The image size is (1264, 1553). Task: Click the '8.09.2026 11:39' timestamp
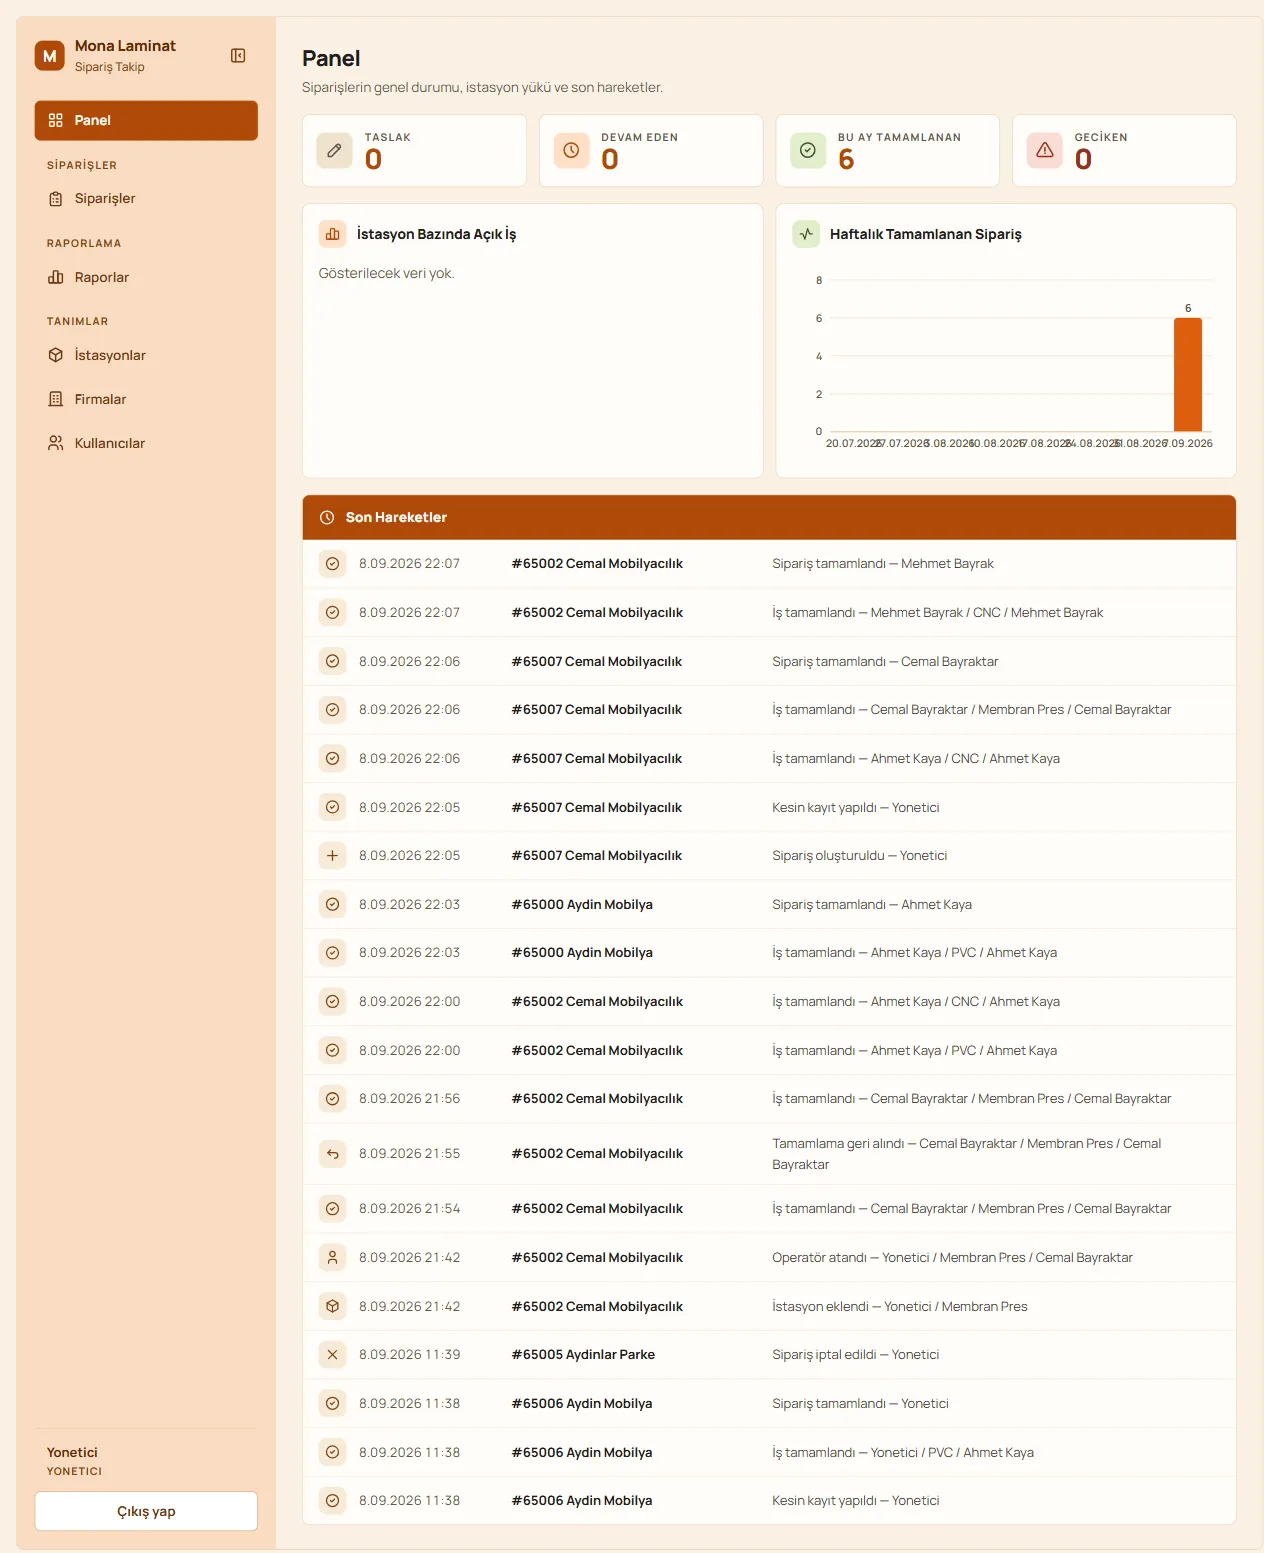pyautogui.click(x=410, y=1355)
